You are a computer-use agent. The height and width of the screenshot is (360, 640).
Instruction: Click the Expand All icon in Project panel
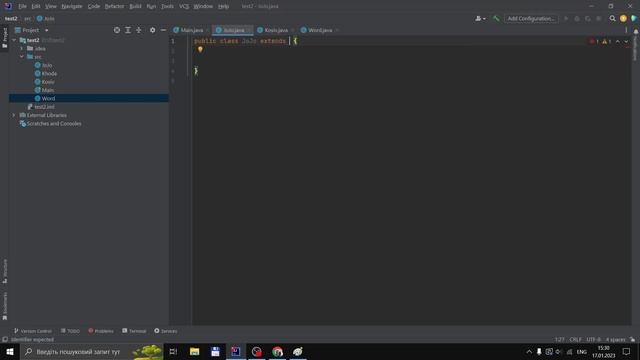128,30
